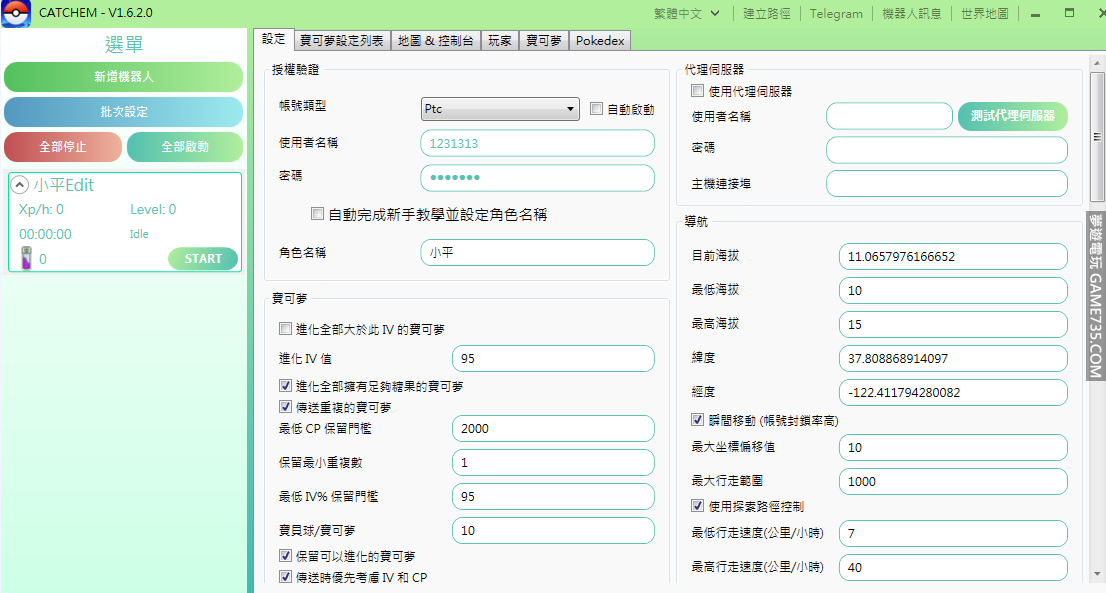Enable the 自動啟動 checkbox
This screenshot has width=1106, height=593.
tap(597, 109)
